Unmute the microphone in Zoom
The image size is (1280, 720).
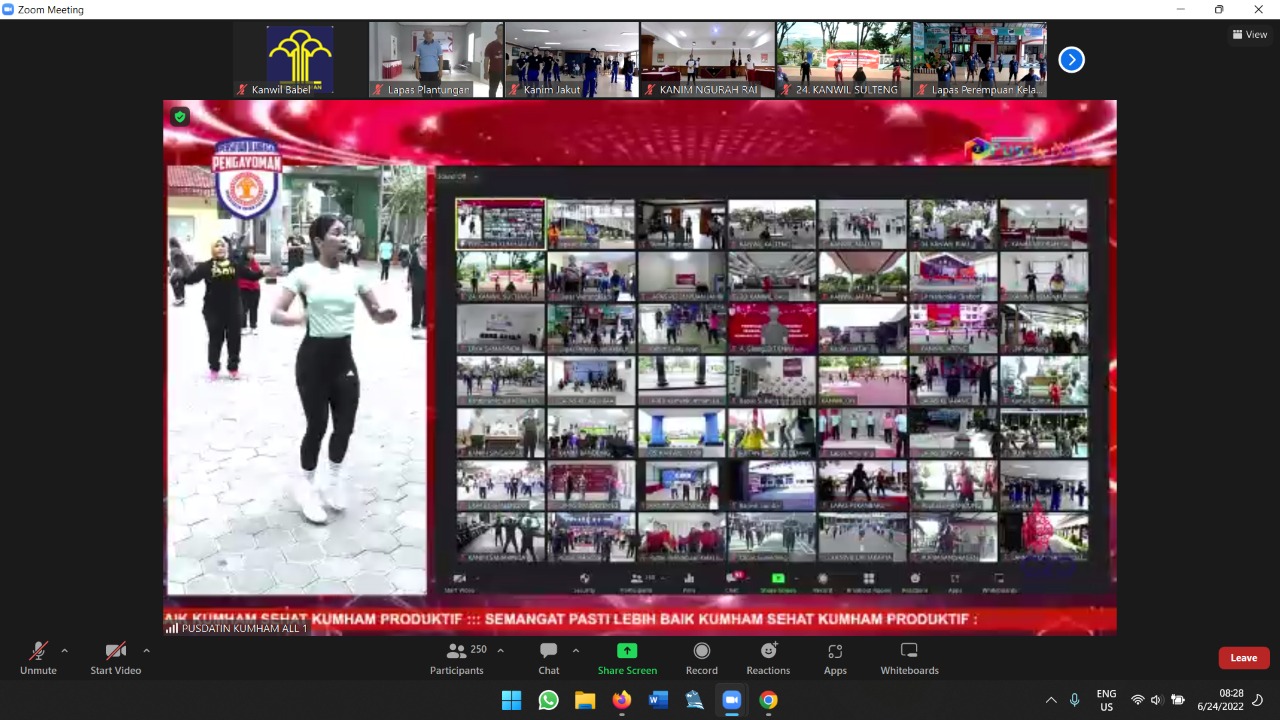point(38,658)
